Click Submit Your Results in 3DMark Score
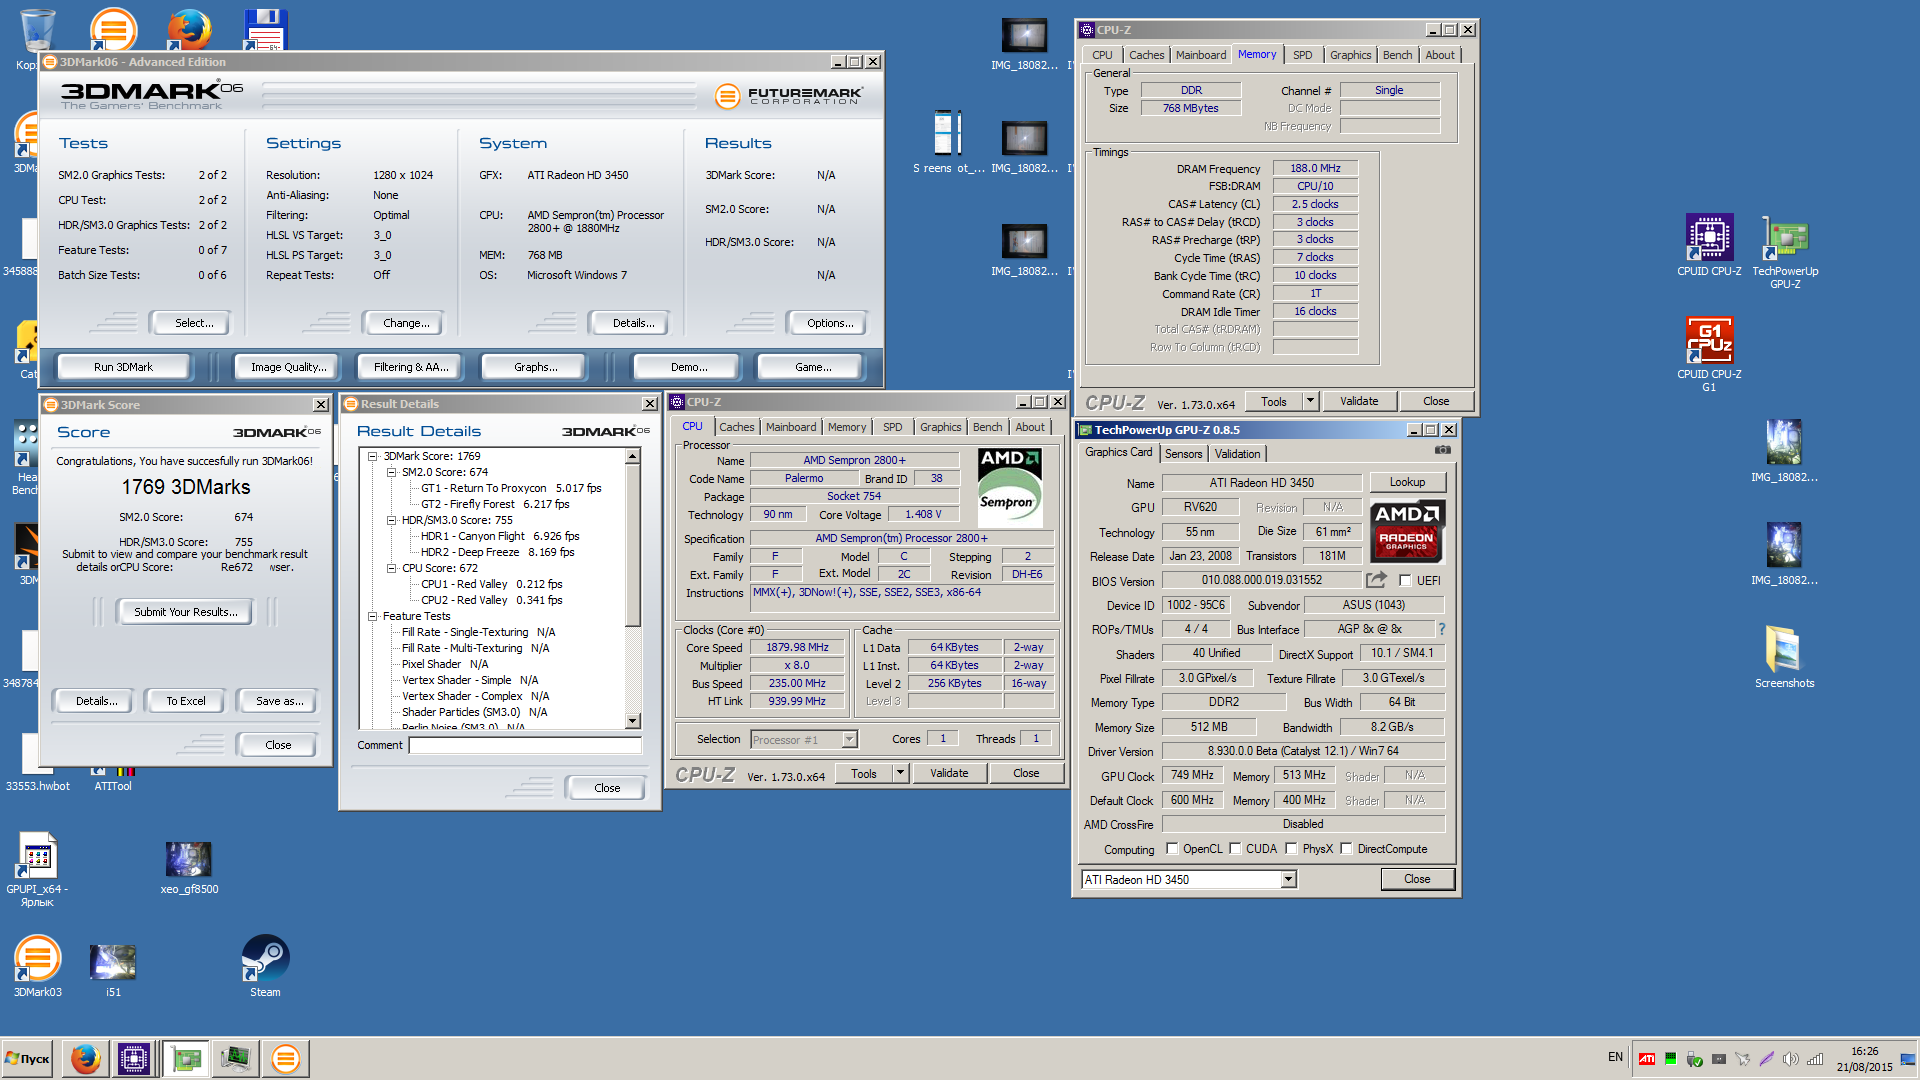1920x1080 pixels. click(186, 612)
